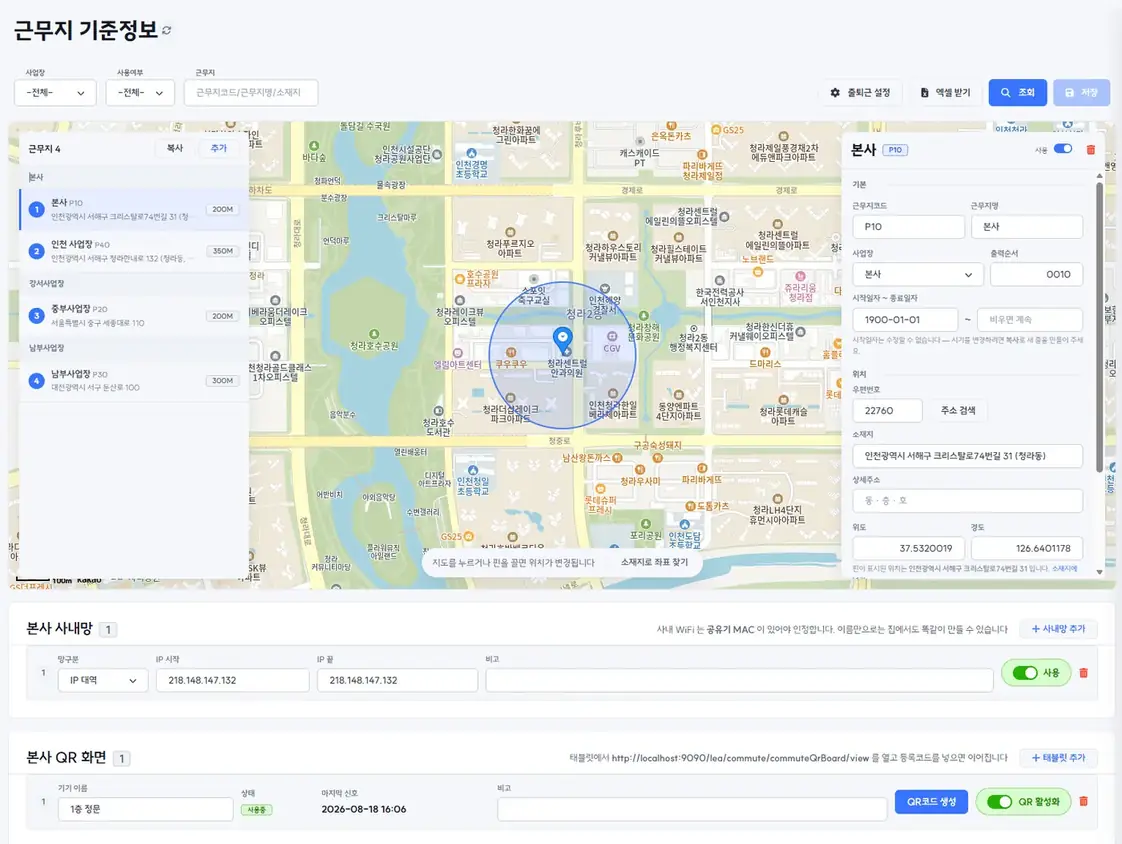Click the scroll-down arrow of the 본사 detail panel
This screenshot has width=1122, height=844.
point(1099,571)
